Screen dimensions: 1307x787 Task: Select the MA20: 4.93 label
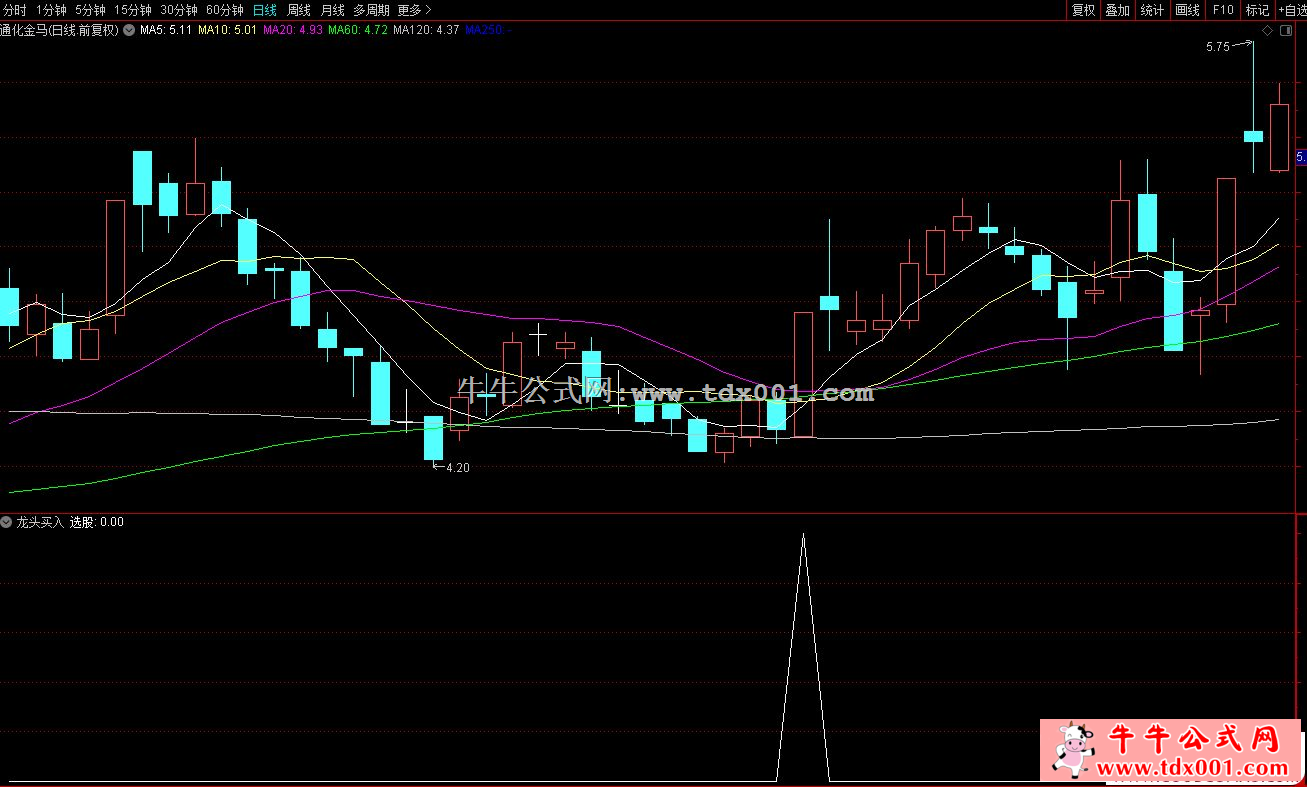292,30
